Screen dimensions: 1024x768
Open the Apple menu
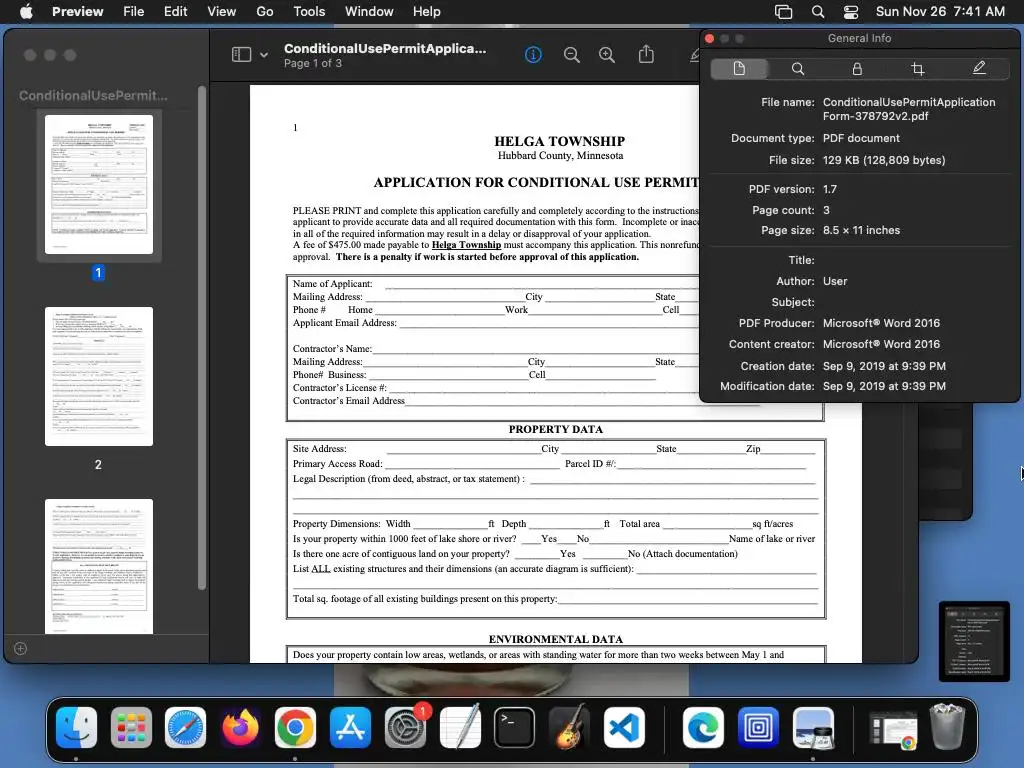(26, 11)
